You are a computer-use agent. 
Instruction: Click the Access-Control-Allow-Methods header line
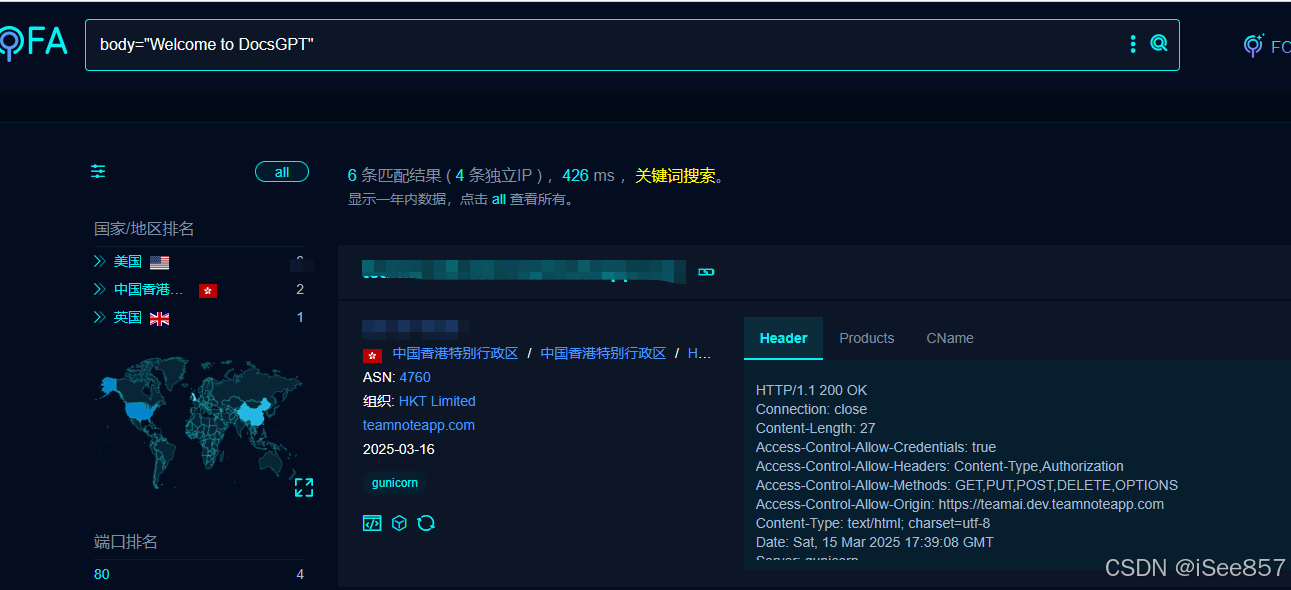[967, 485]
